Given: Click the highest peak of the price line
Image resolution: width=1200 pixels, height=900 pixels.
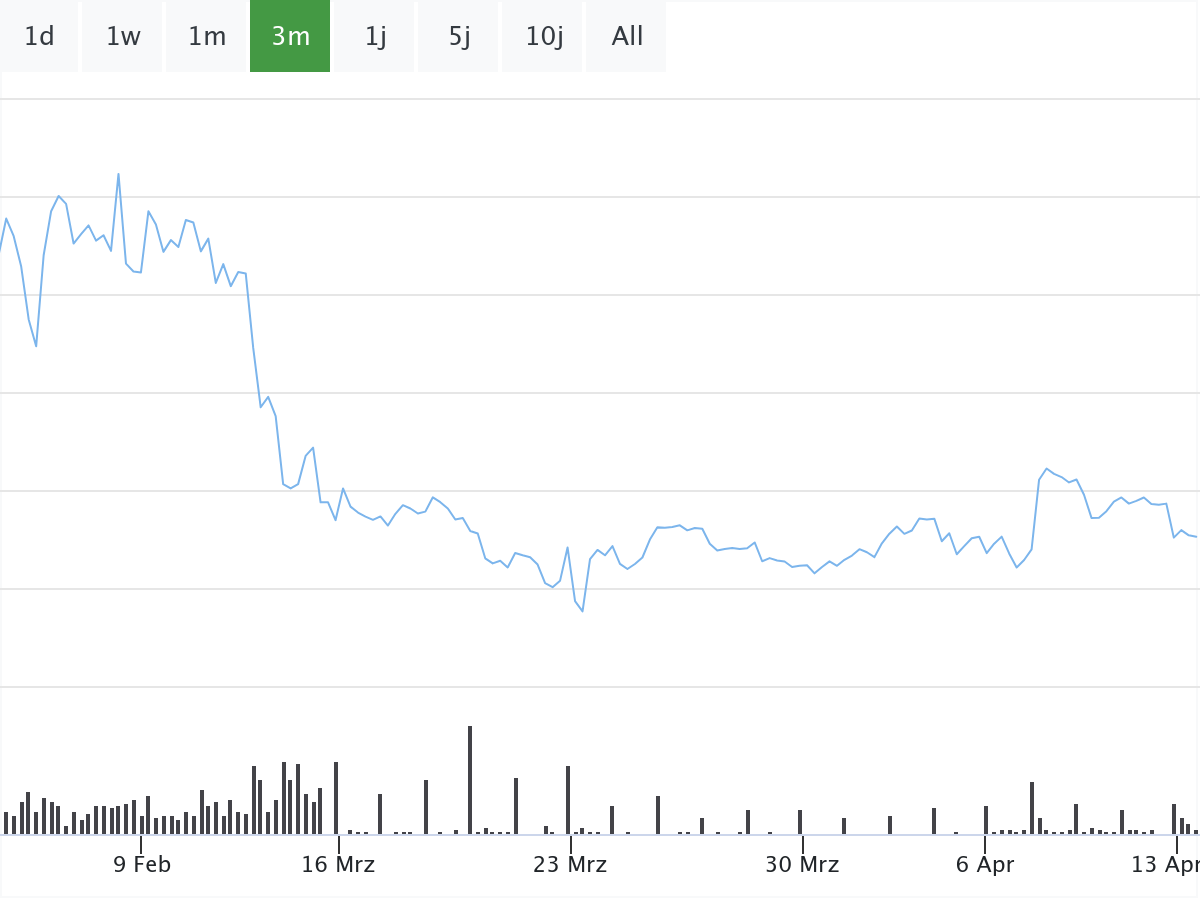Looking at the screenshot, I should coord(119,175).
